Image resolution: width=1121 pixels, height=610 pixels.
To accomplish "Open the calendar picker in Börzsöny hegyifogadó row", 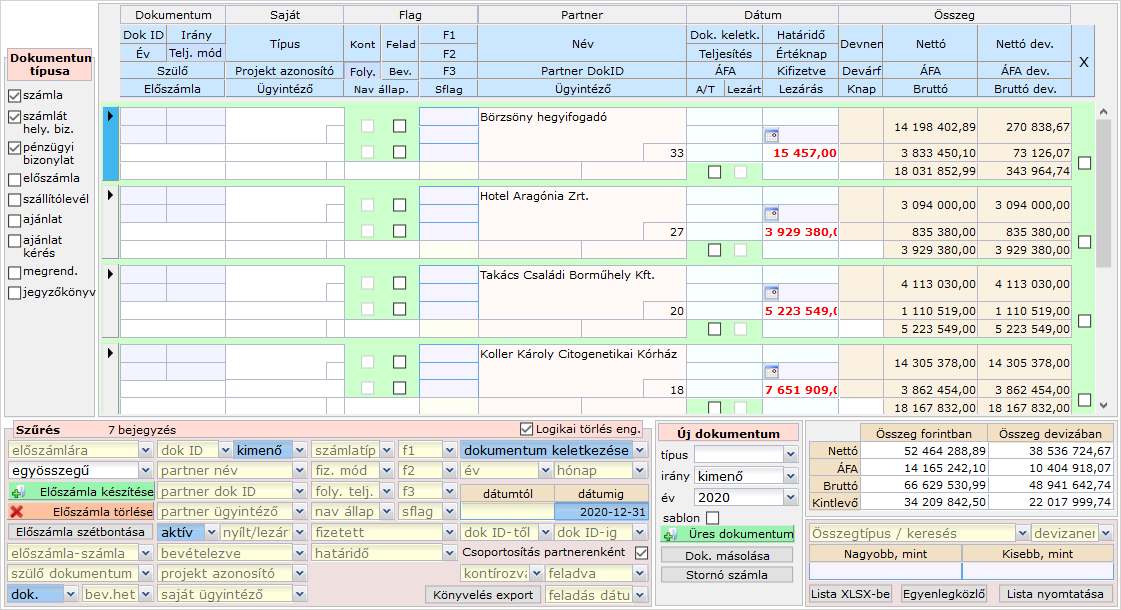I will click(x=771, y=135).
